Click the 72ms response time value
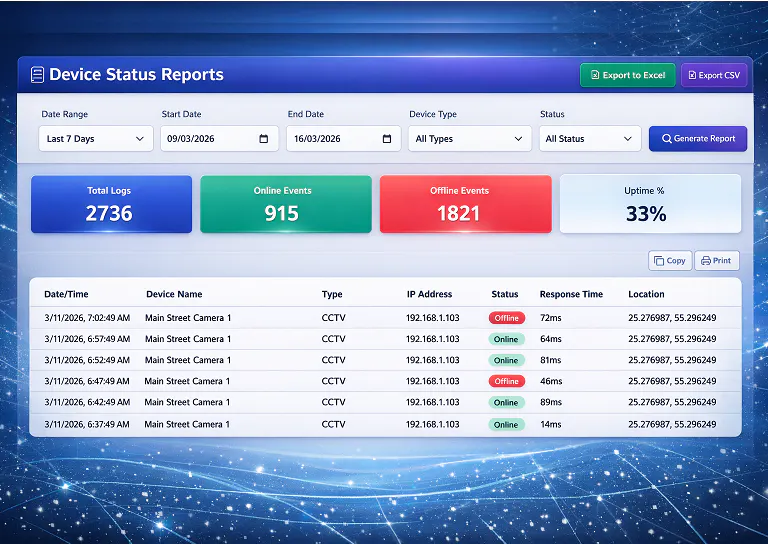The image size is (768, 544). [551, 318]
